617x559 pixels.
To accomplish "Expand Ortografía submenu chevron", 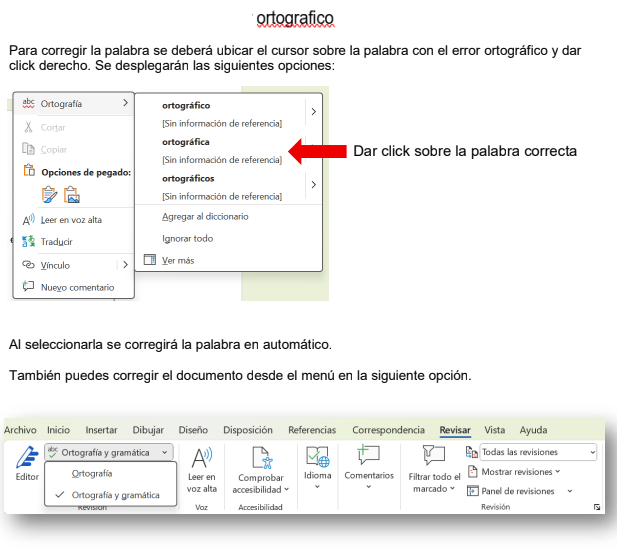I will tap(125, 103).
